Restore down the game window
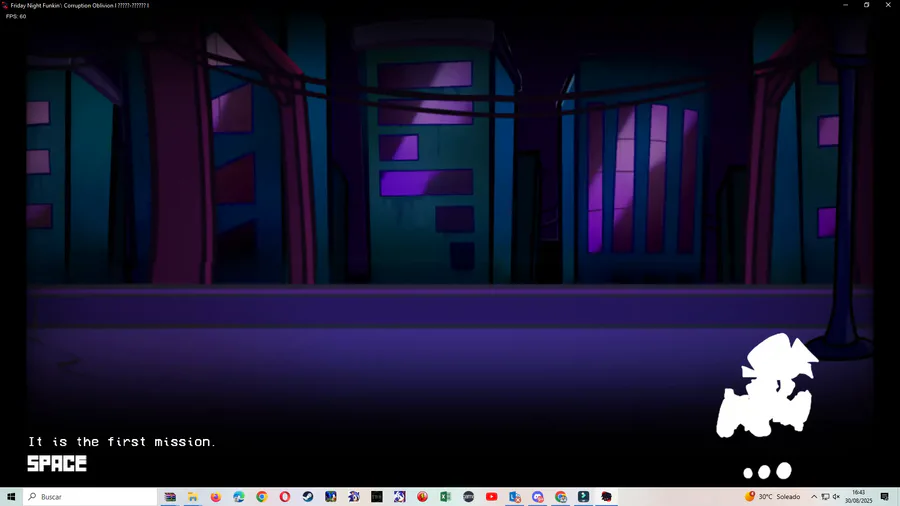The width and height of the screenshot is (900, 506). click(867, 5)
